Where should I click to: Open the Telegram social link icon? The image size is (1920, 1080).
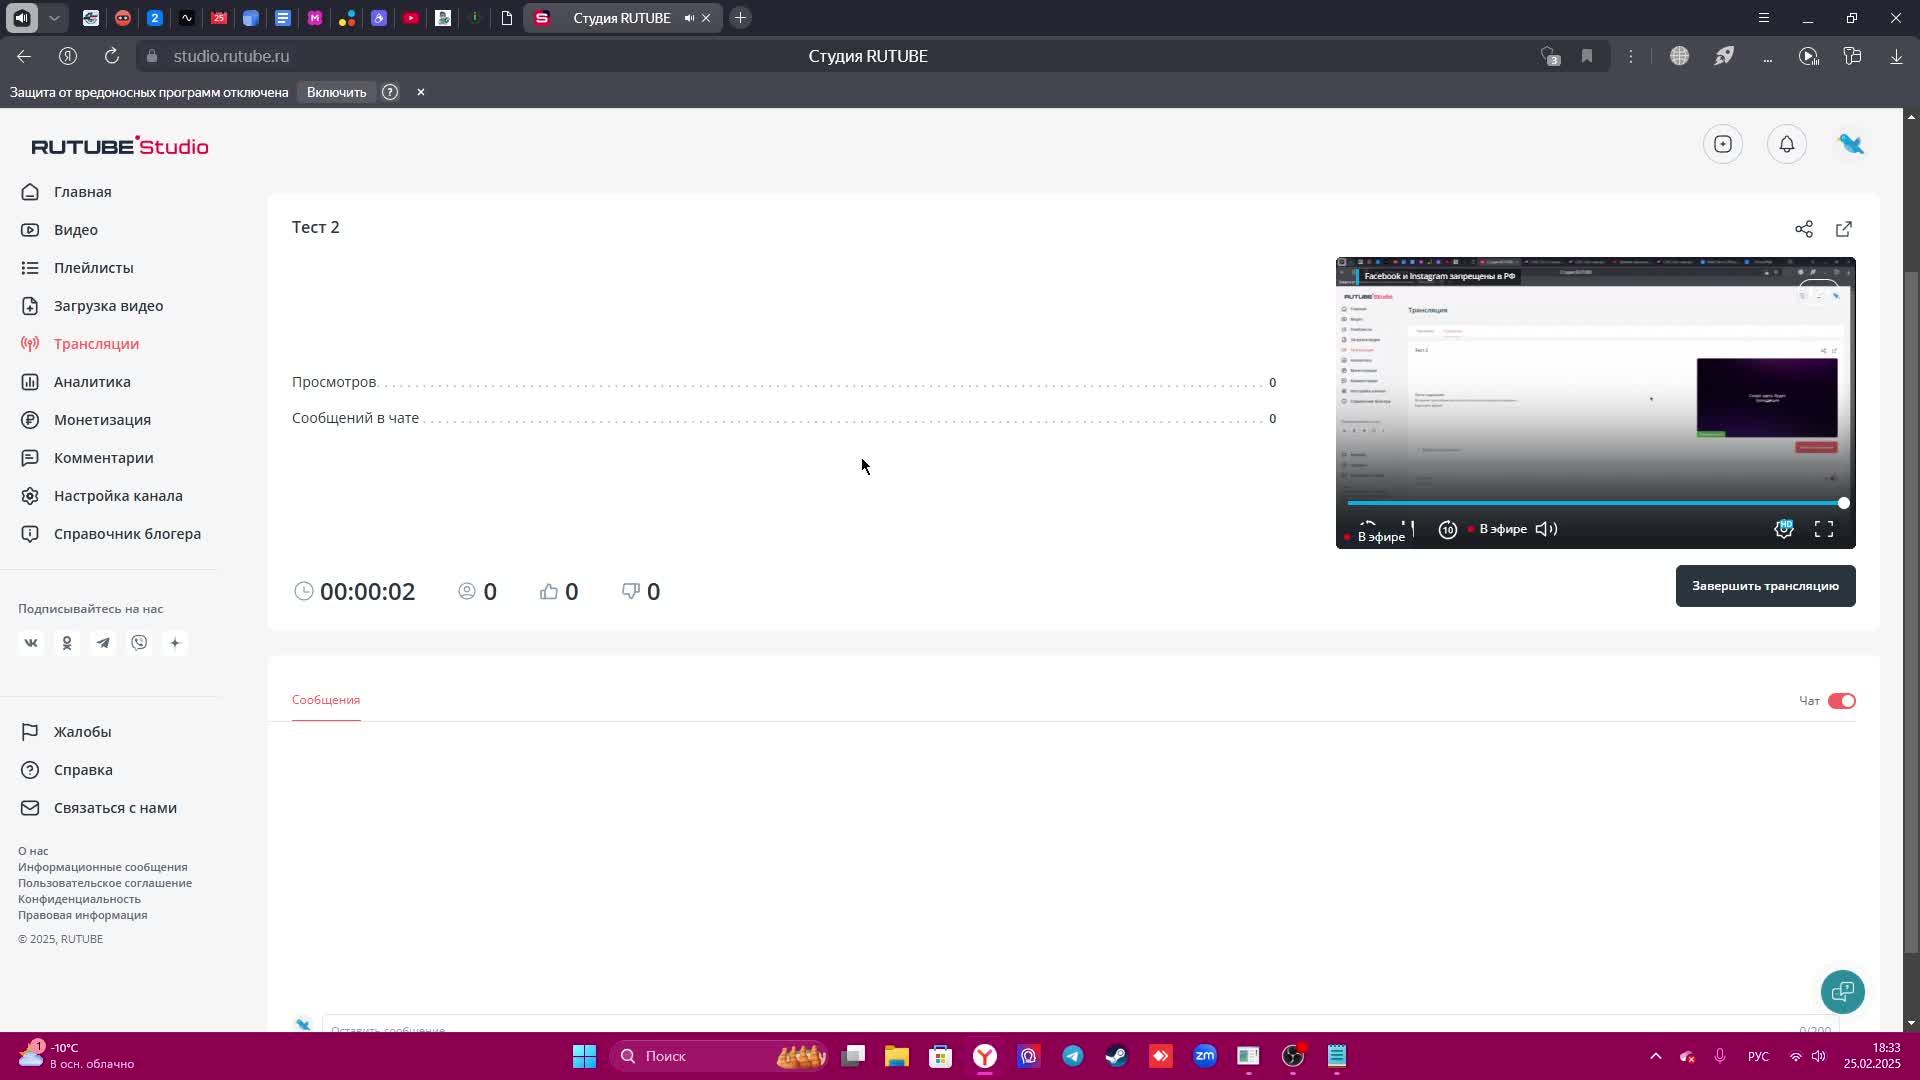(103, 643)
